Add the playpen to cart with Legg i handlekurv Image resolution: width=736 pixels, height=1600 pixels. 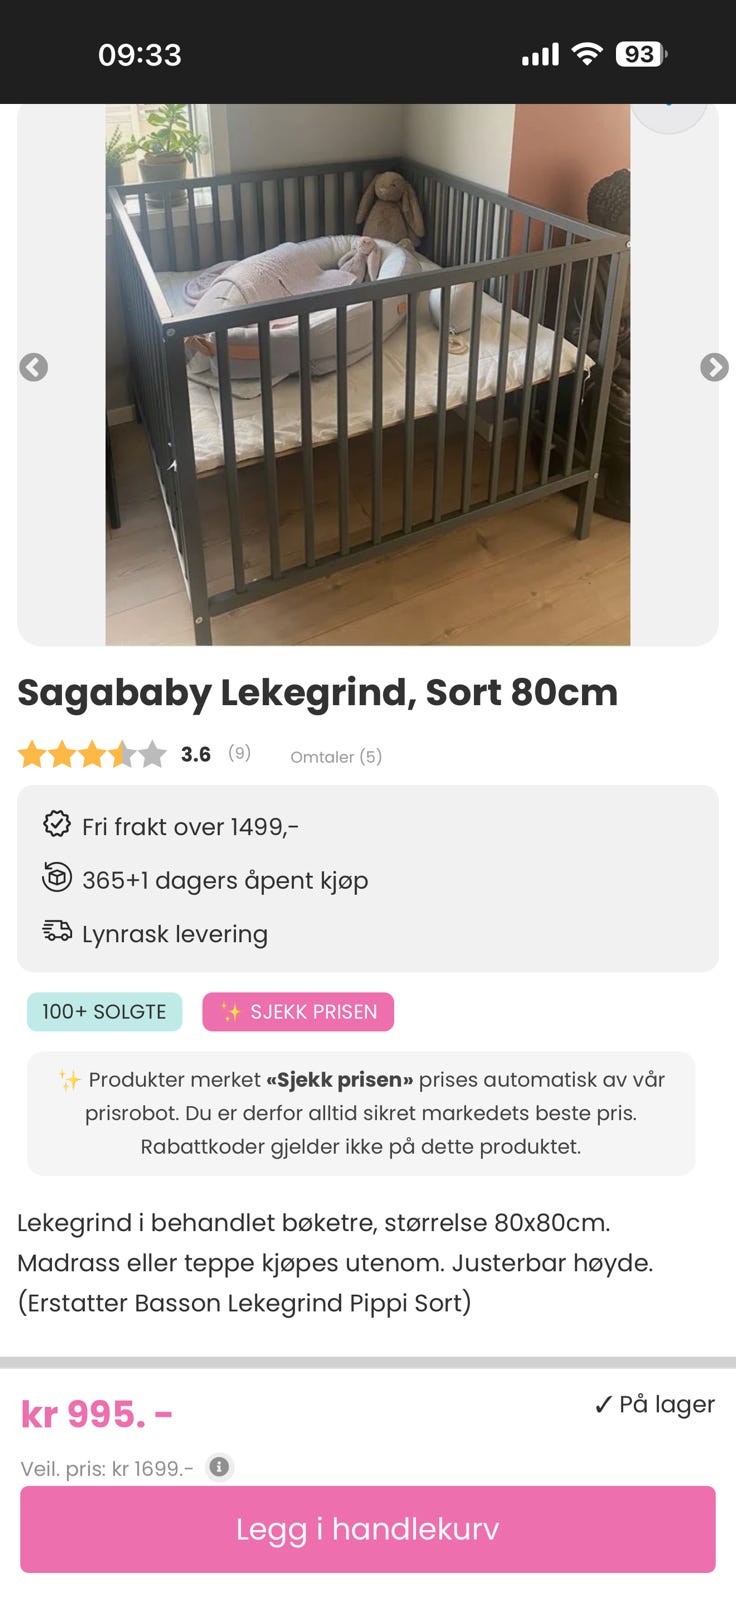368,1529
